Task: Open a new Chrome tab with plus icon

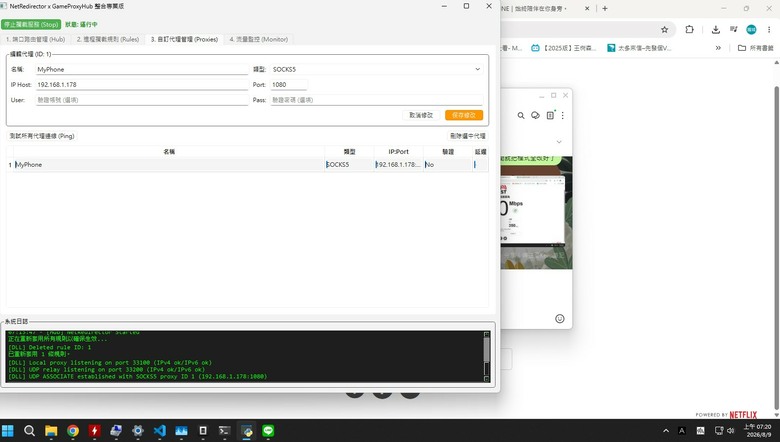Action: [605, 8]
